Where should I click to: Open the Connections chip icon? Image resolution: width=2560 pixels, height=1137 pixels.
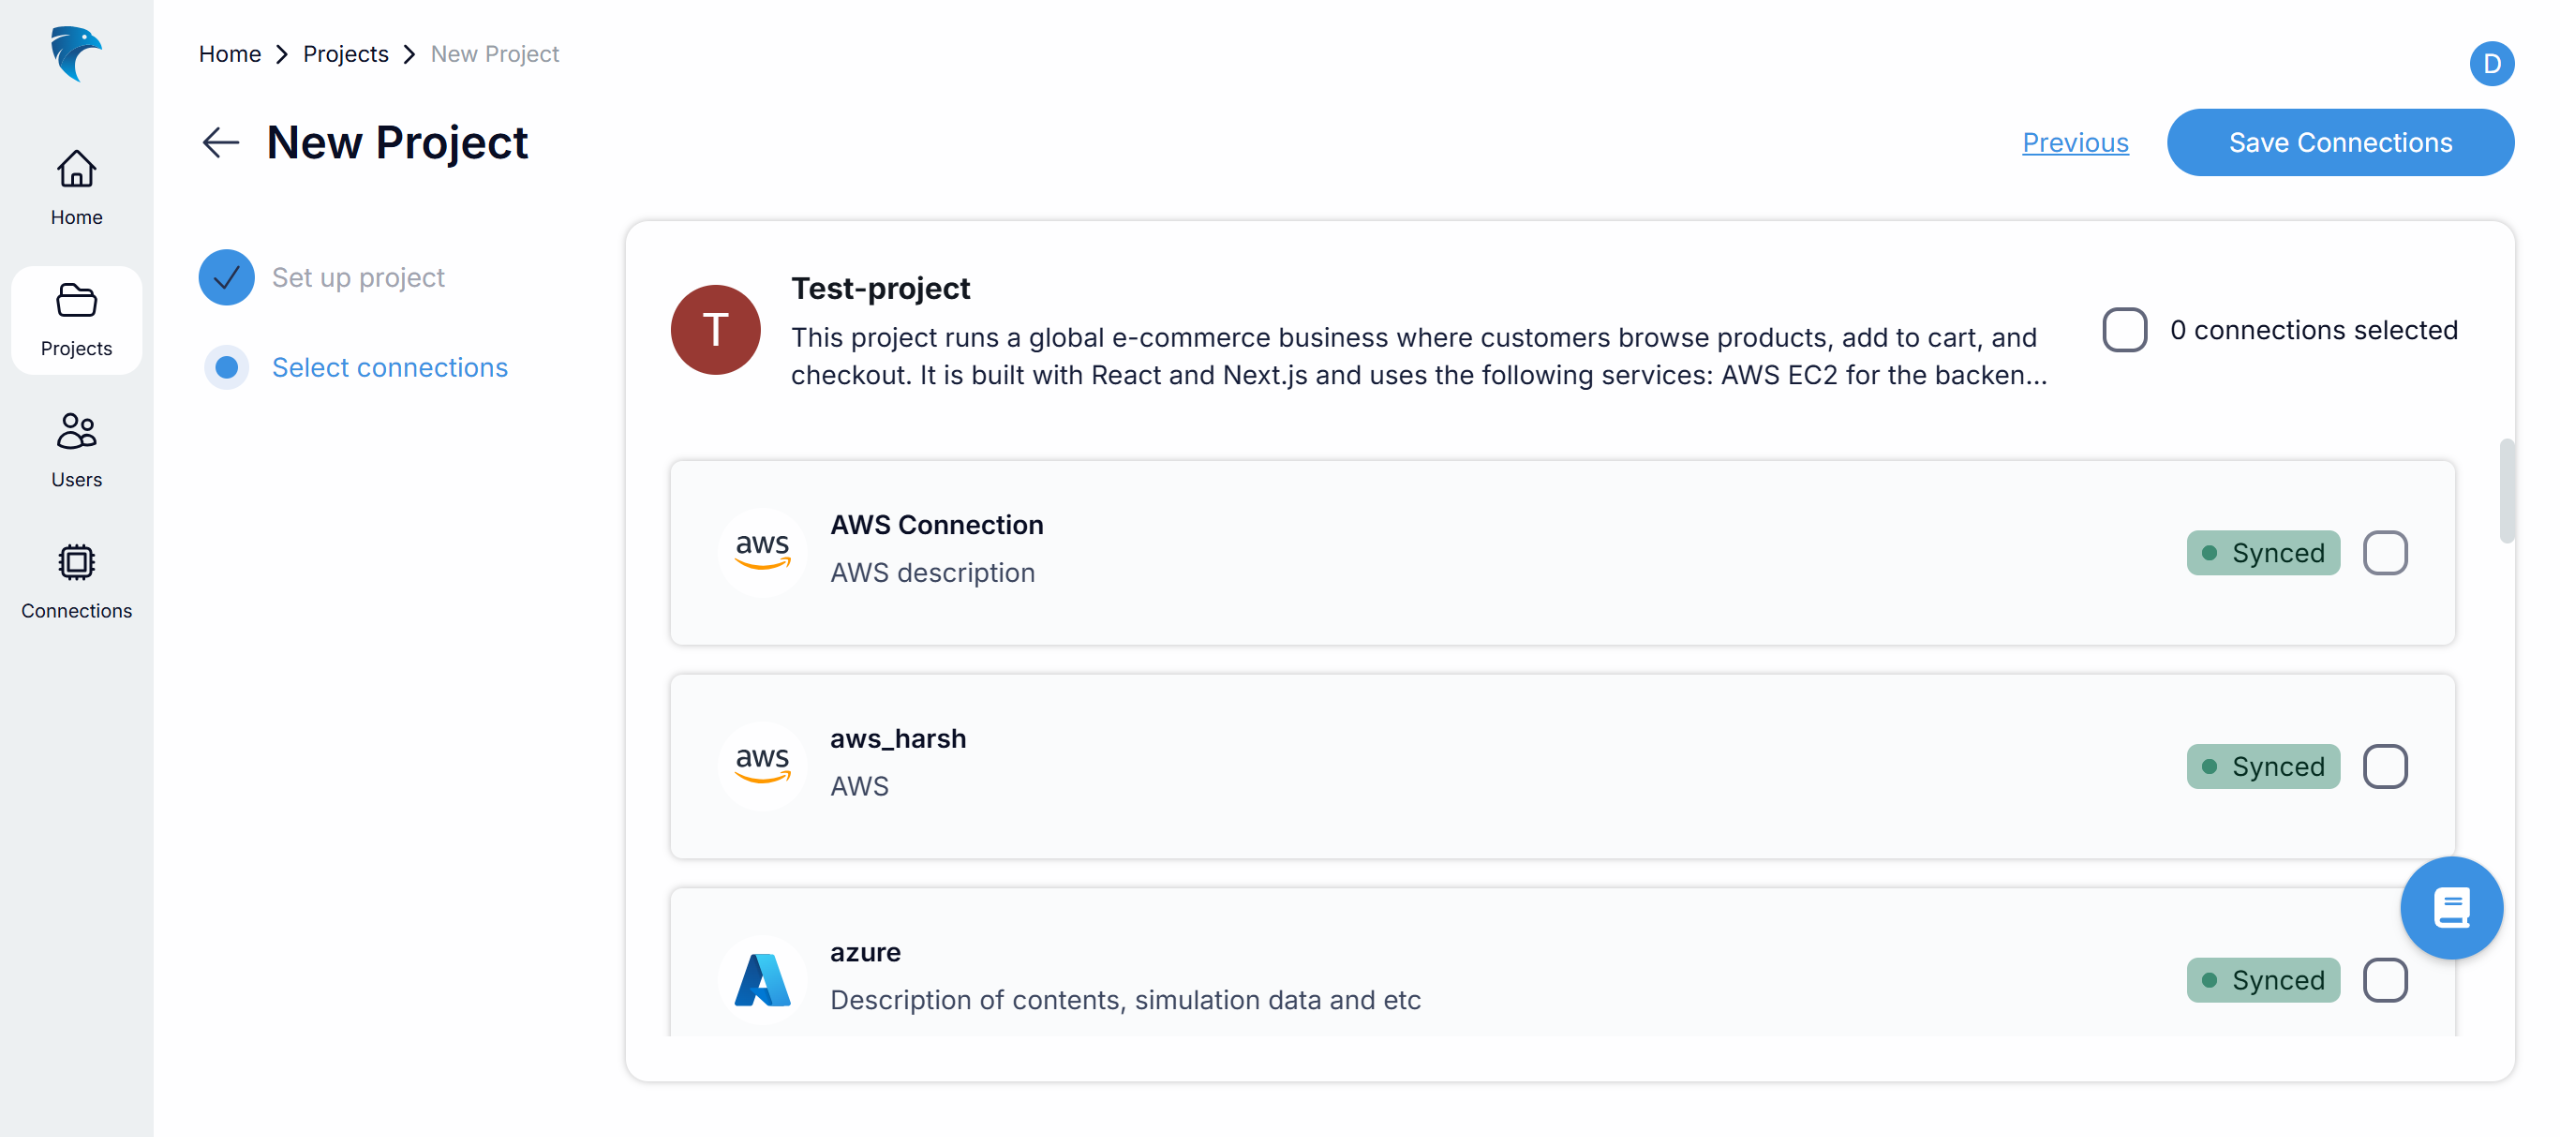point(76,562)
